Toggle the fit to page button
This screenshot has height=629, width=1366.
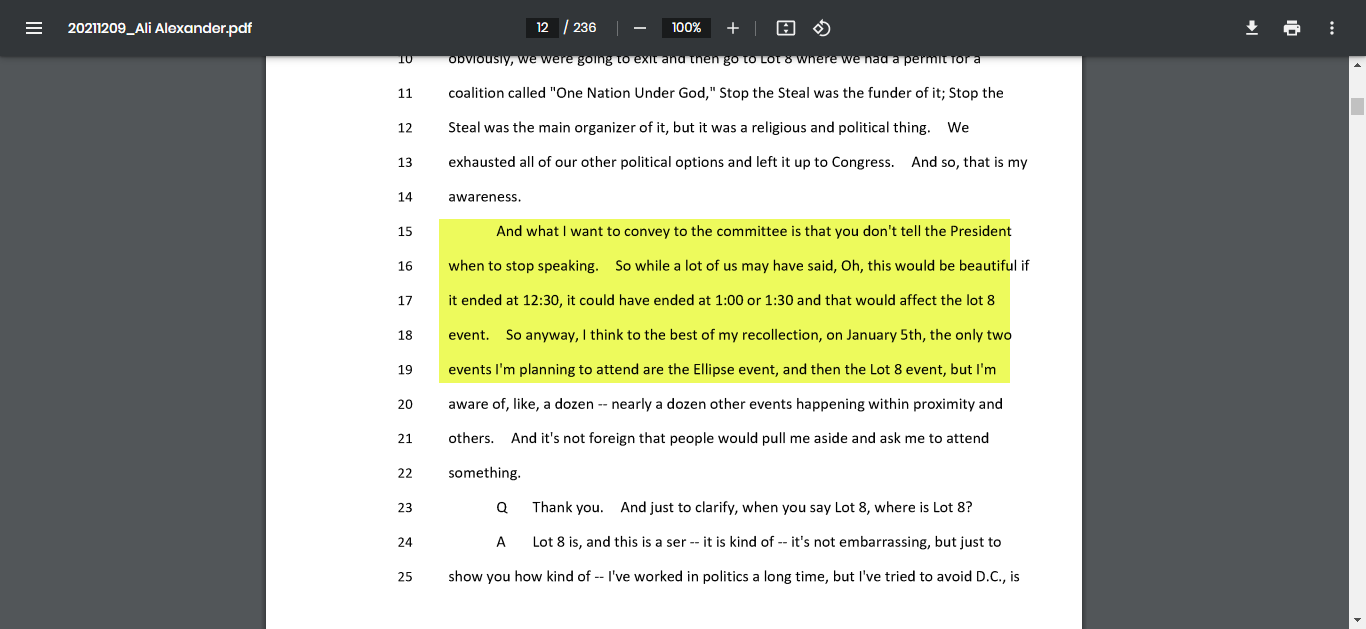coord(786,28)
